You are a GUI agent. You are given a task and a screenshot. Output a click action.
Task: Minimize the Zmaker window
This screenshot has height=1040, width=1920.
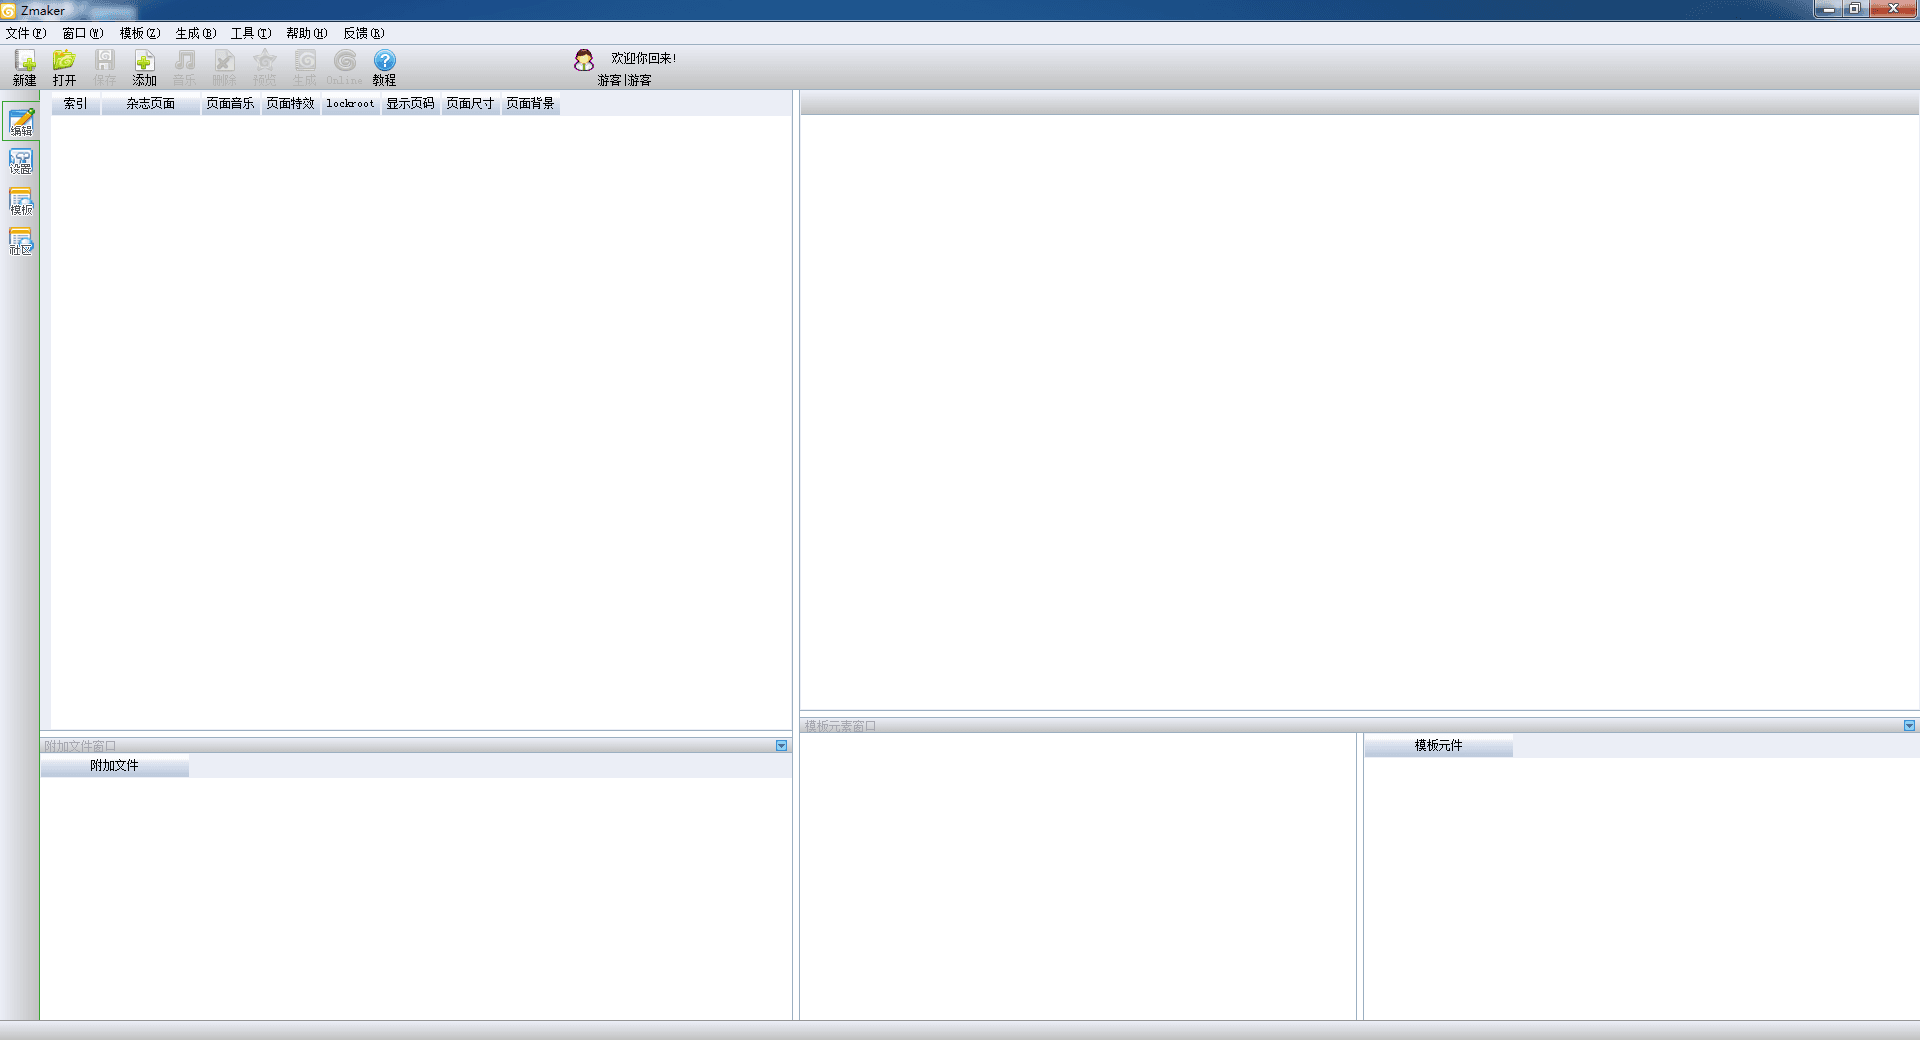(1829, 9)
